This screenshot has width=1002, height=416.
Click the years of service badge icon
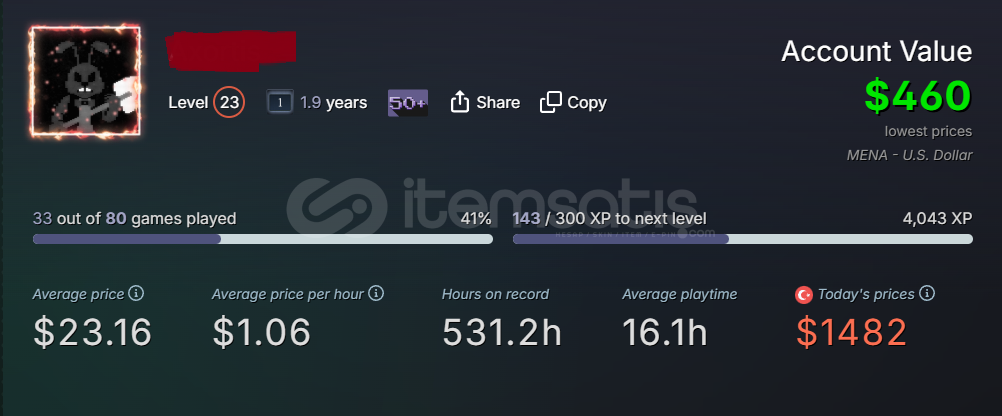(280, 102)
